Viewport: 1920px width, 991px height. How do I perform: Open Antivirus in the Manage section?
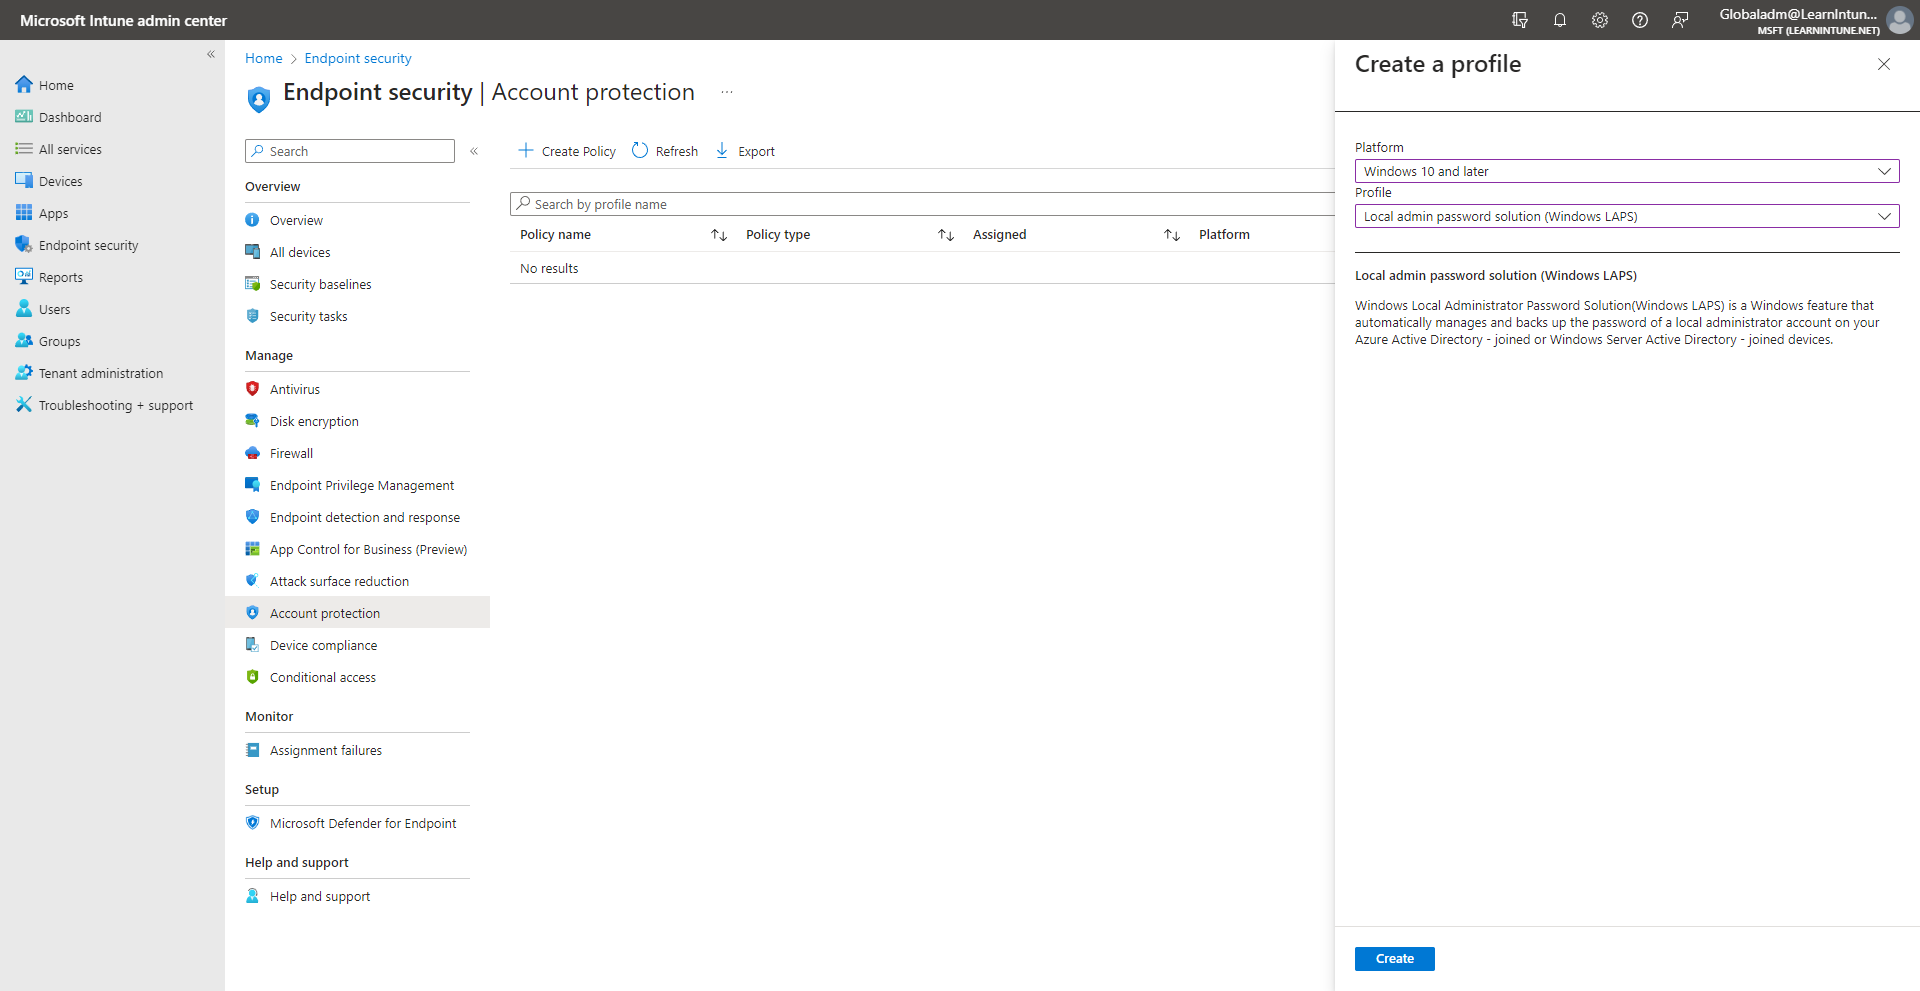point(295,389)
